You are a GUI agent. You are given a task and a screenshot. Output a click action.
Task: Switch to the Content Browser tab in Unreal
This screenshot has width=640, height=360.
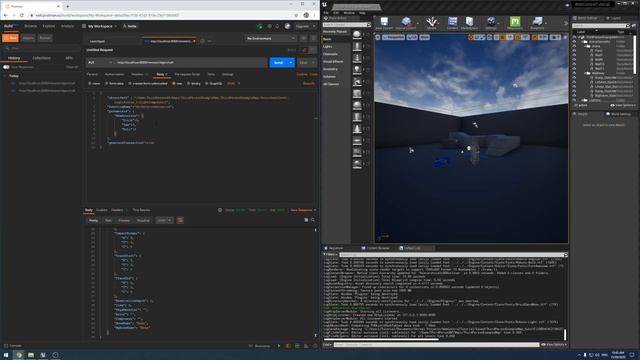(376, 248)
